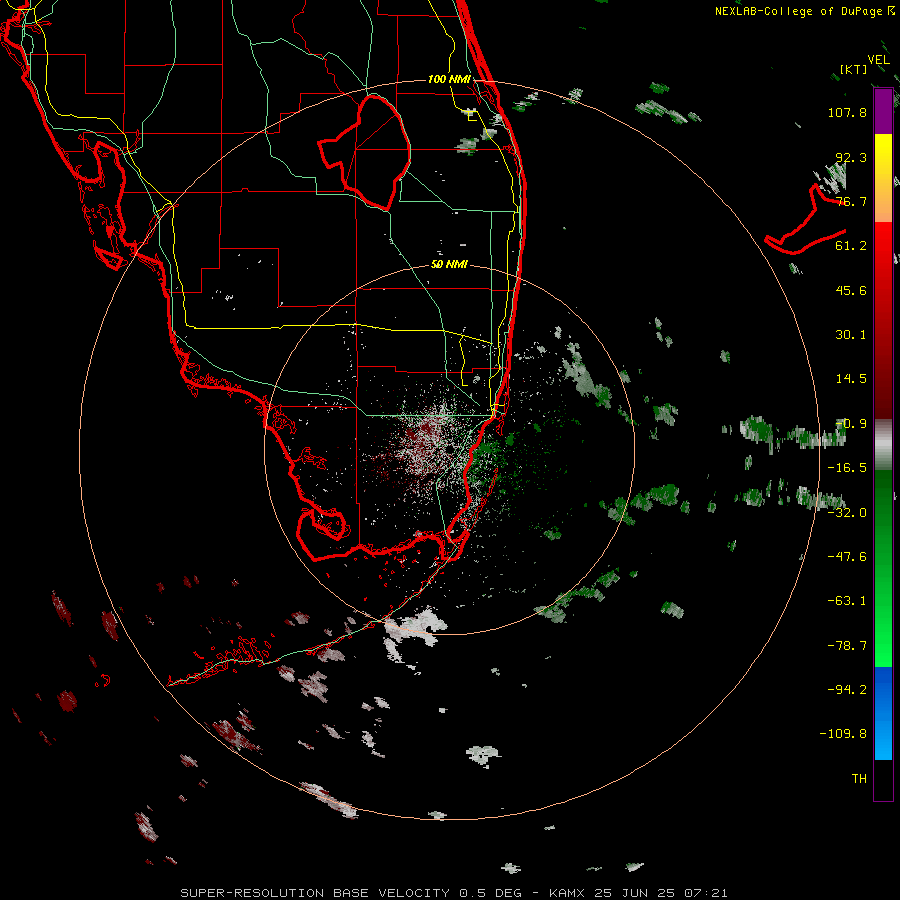Click the 107.8 velocity scale value
900x900 pixels.
[x=847, y=112]
